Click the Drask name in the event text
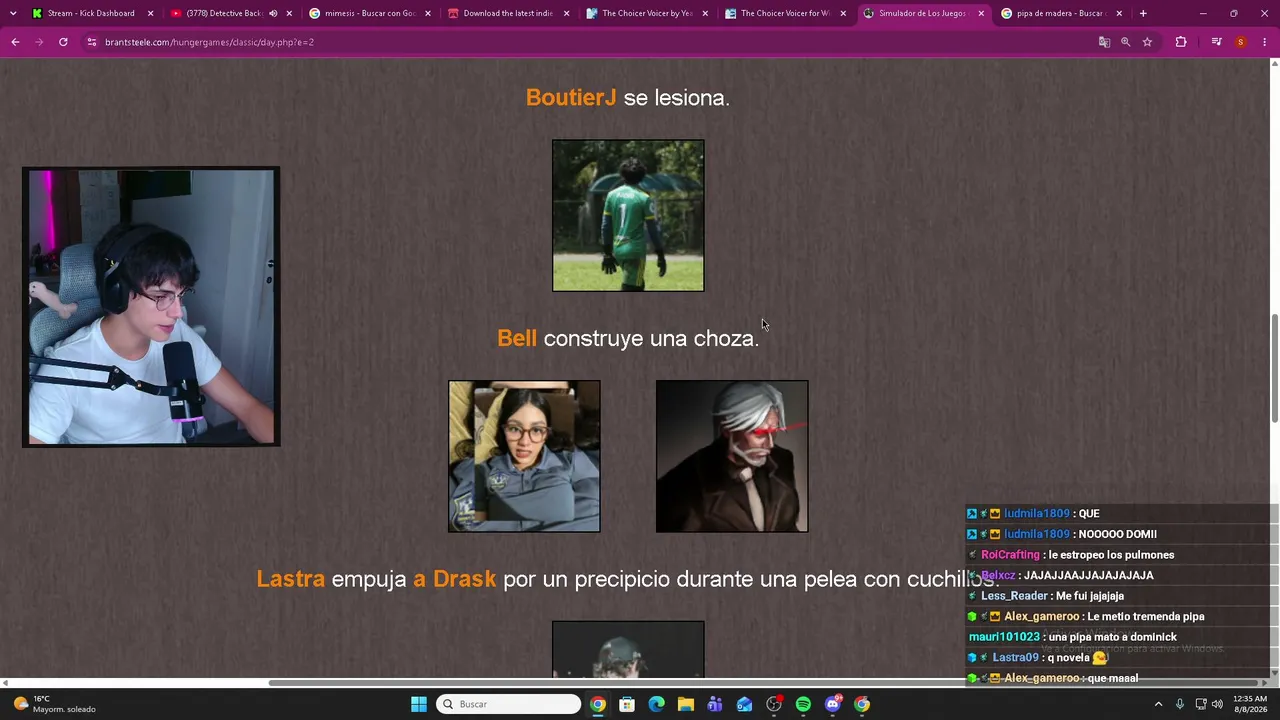This screenshot has width=1280, height=720. coord(465,579)
